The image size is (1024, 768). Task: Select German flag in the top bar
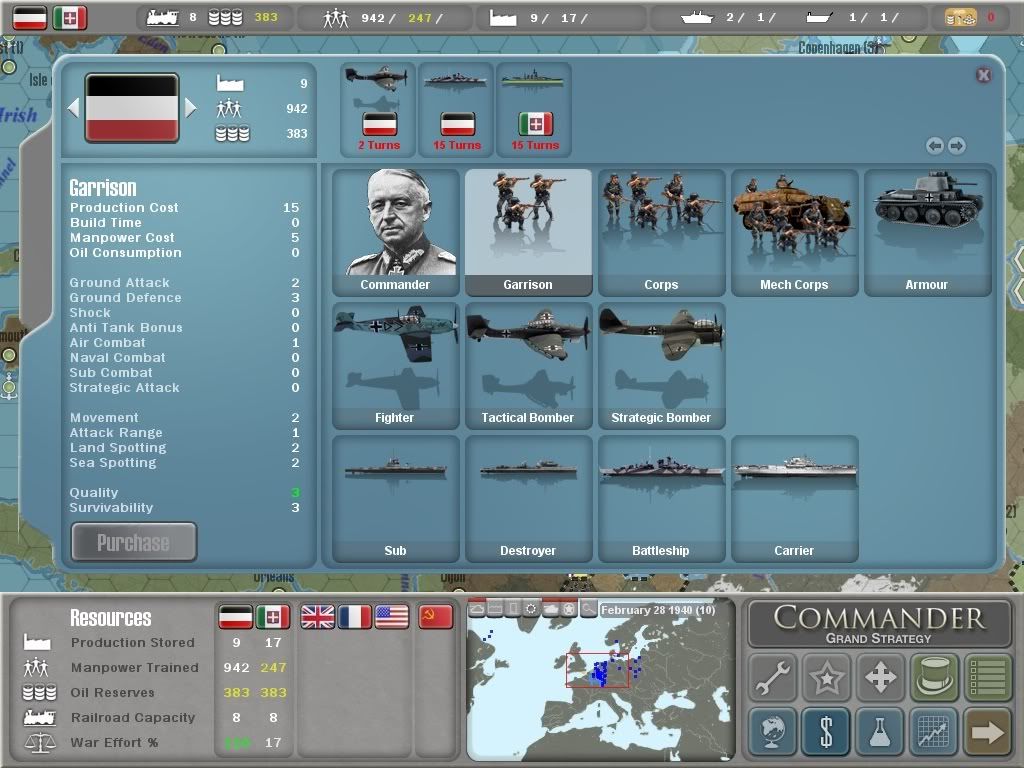pos(30,18)
